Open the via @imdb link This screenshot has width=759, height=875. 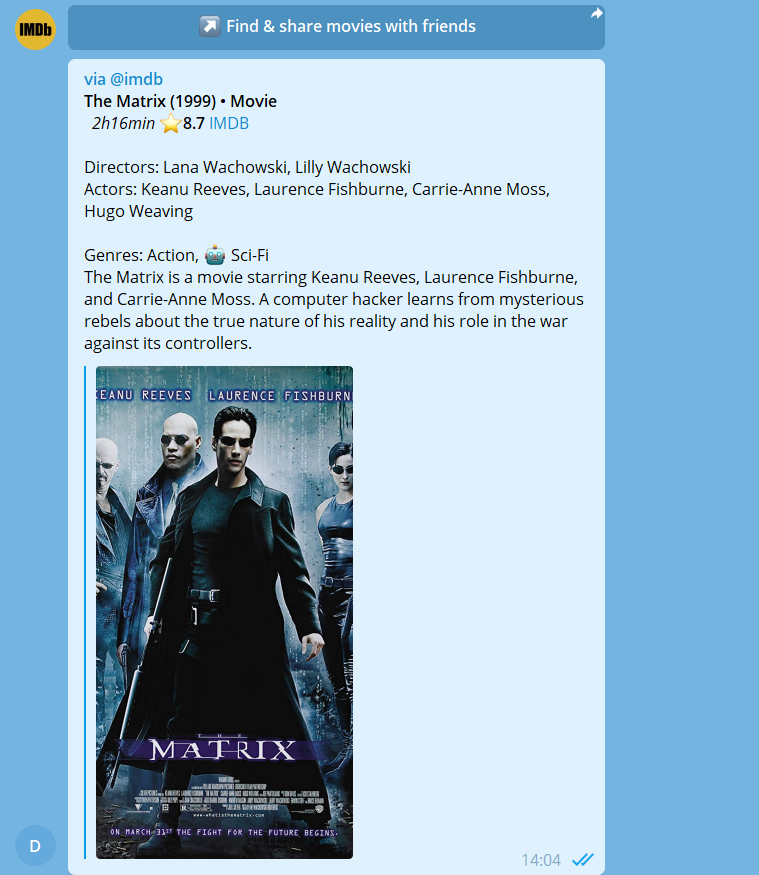(x=123, y=79)
